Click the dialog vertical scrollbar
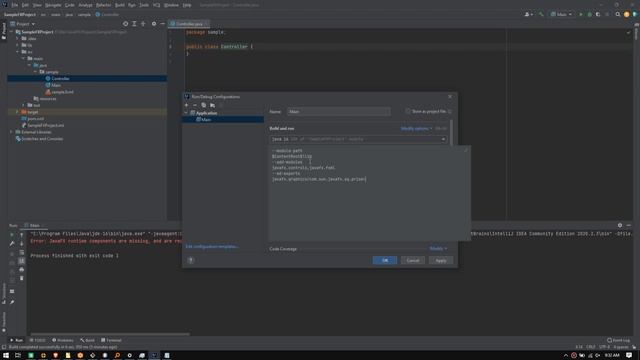The height and width of the screenshot is (360, 640). point(451,133)
